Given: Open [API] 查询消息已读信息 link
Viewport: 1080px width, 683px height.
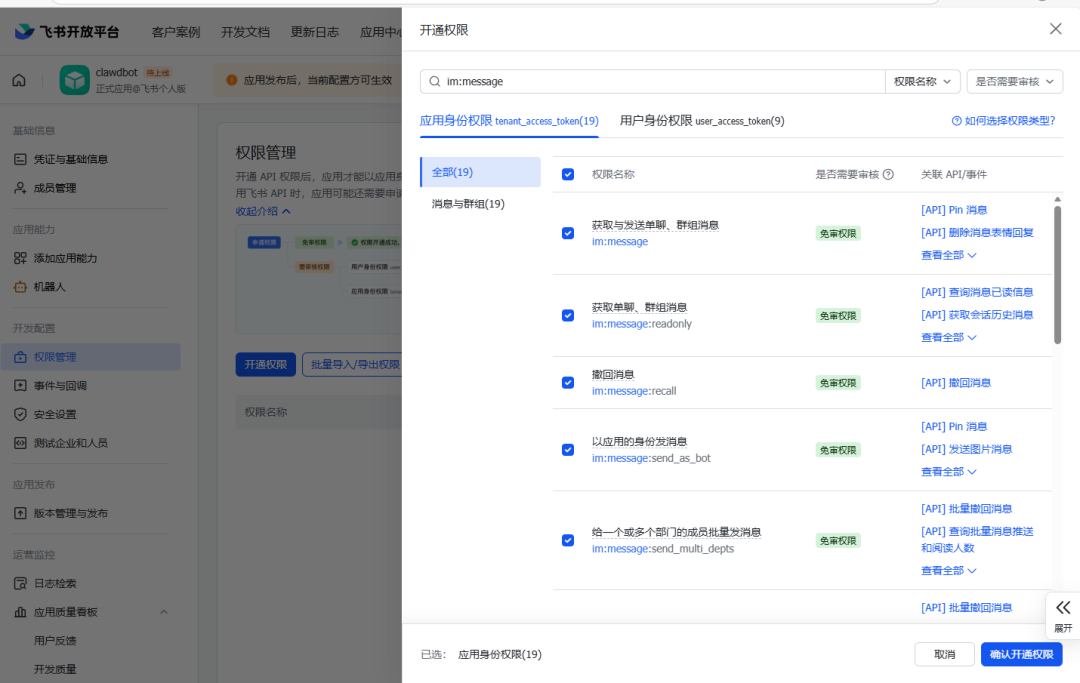Looking at the screenshot, I should click(977, 293).
